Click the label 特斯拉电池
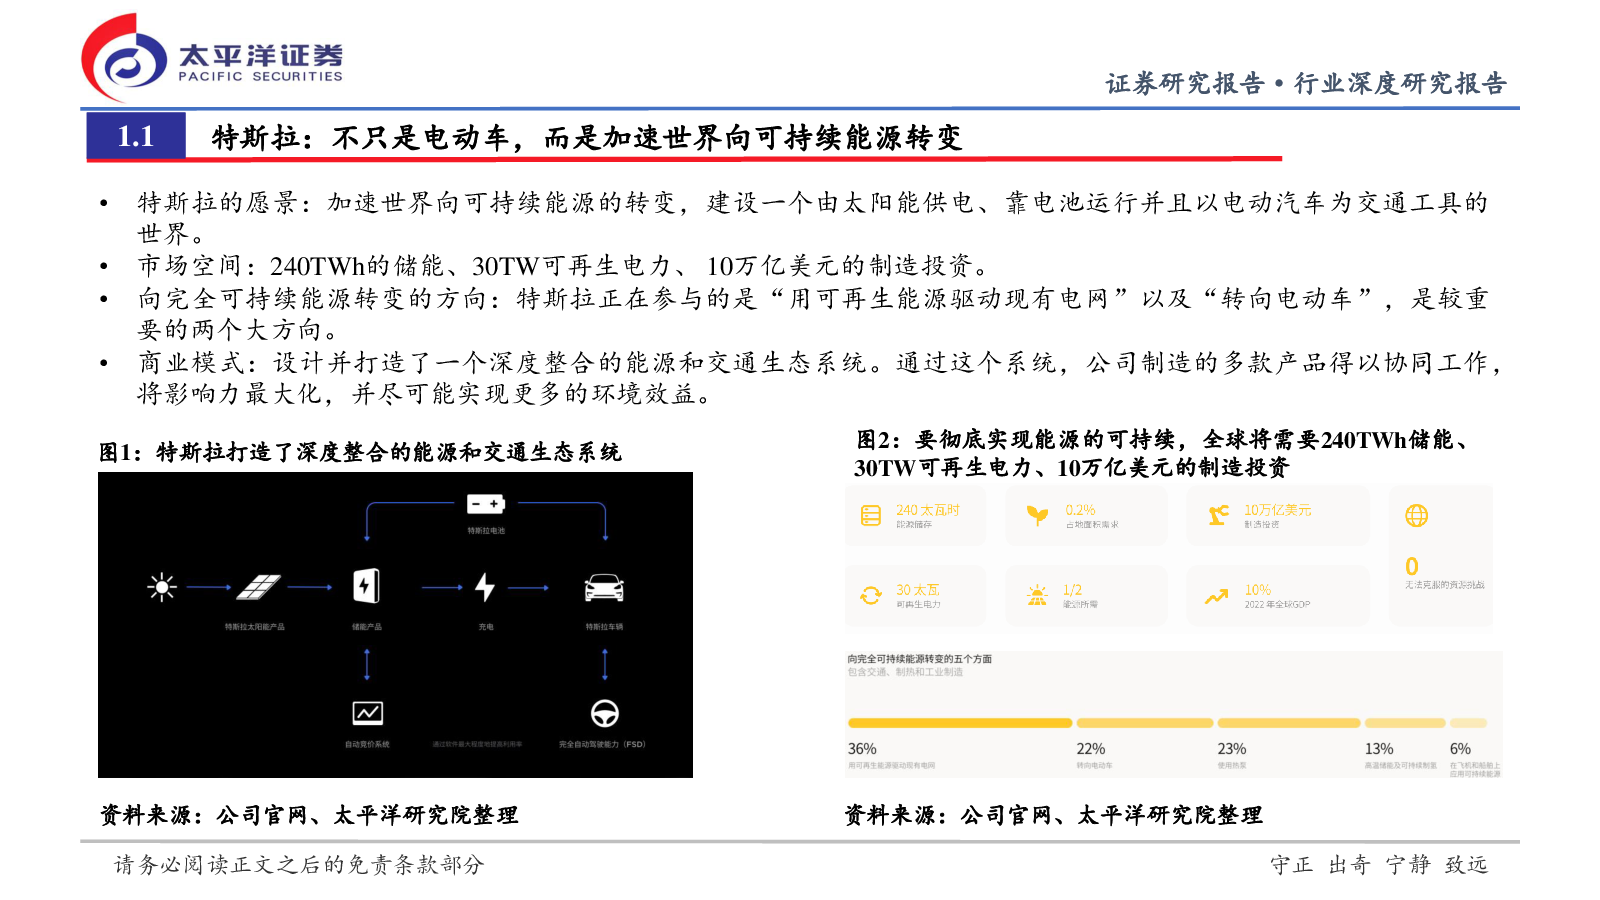1600x900 pixels. tap(486, 531)
